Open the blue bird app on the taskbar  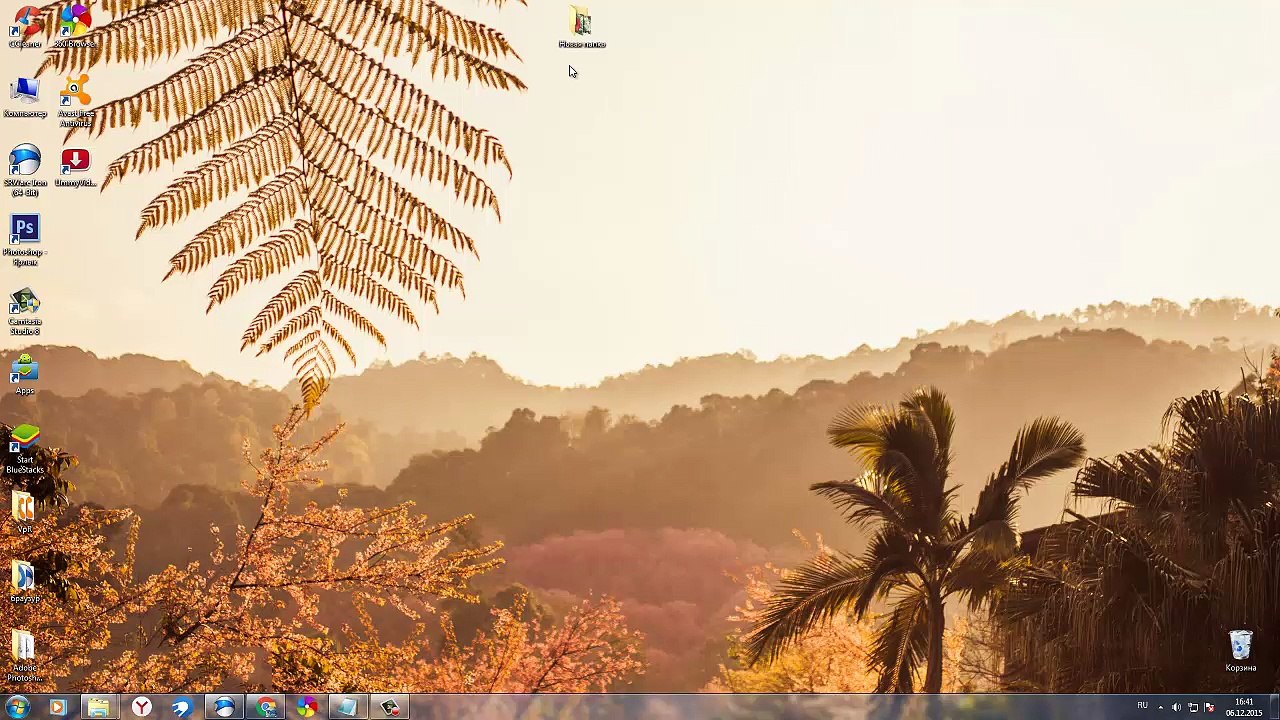click(181, 708)
